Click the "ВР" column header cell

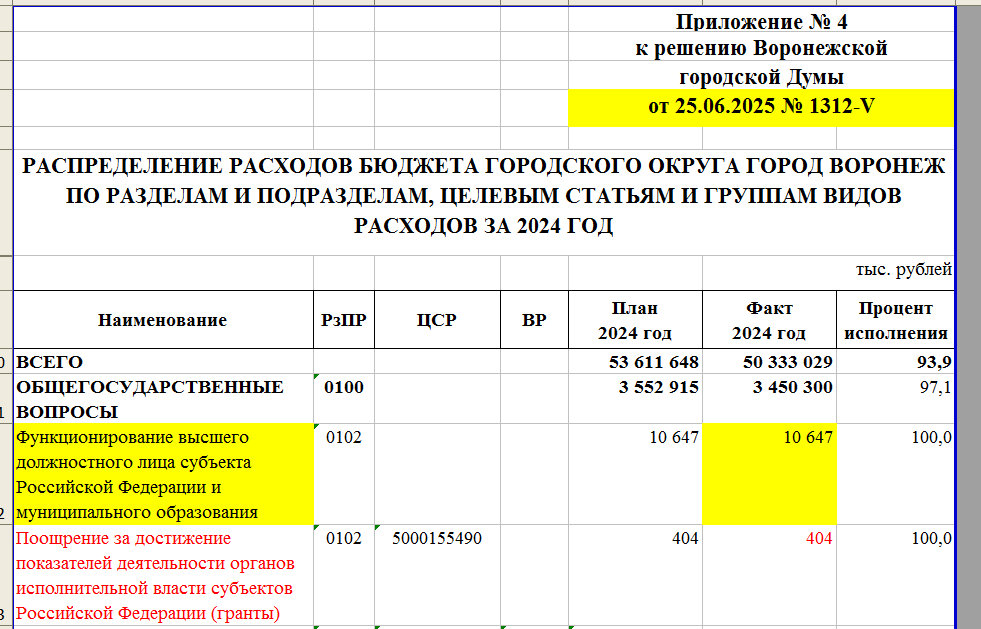pos(534,320)
